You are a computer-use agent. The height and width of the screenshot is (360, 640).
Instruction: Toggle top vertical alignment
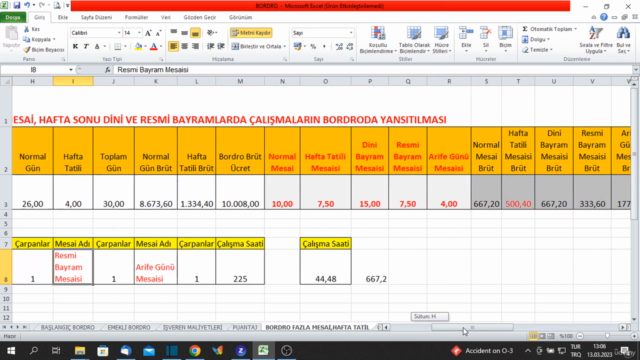click(173, 33)
